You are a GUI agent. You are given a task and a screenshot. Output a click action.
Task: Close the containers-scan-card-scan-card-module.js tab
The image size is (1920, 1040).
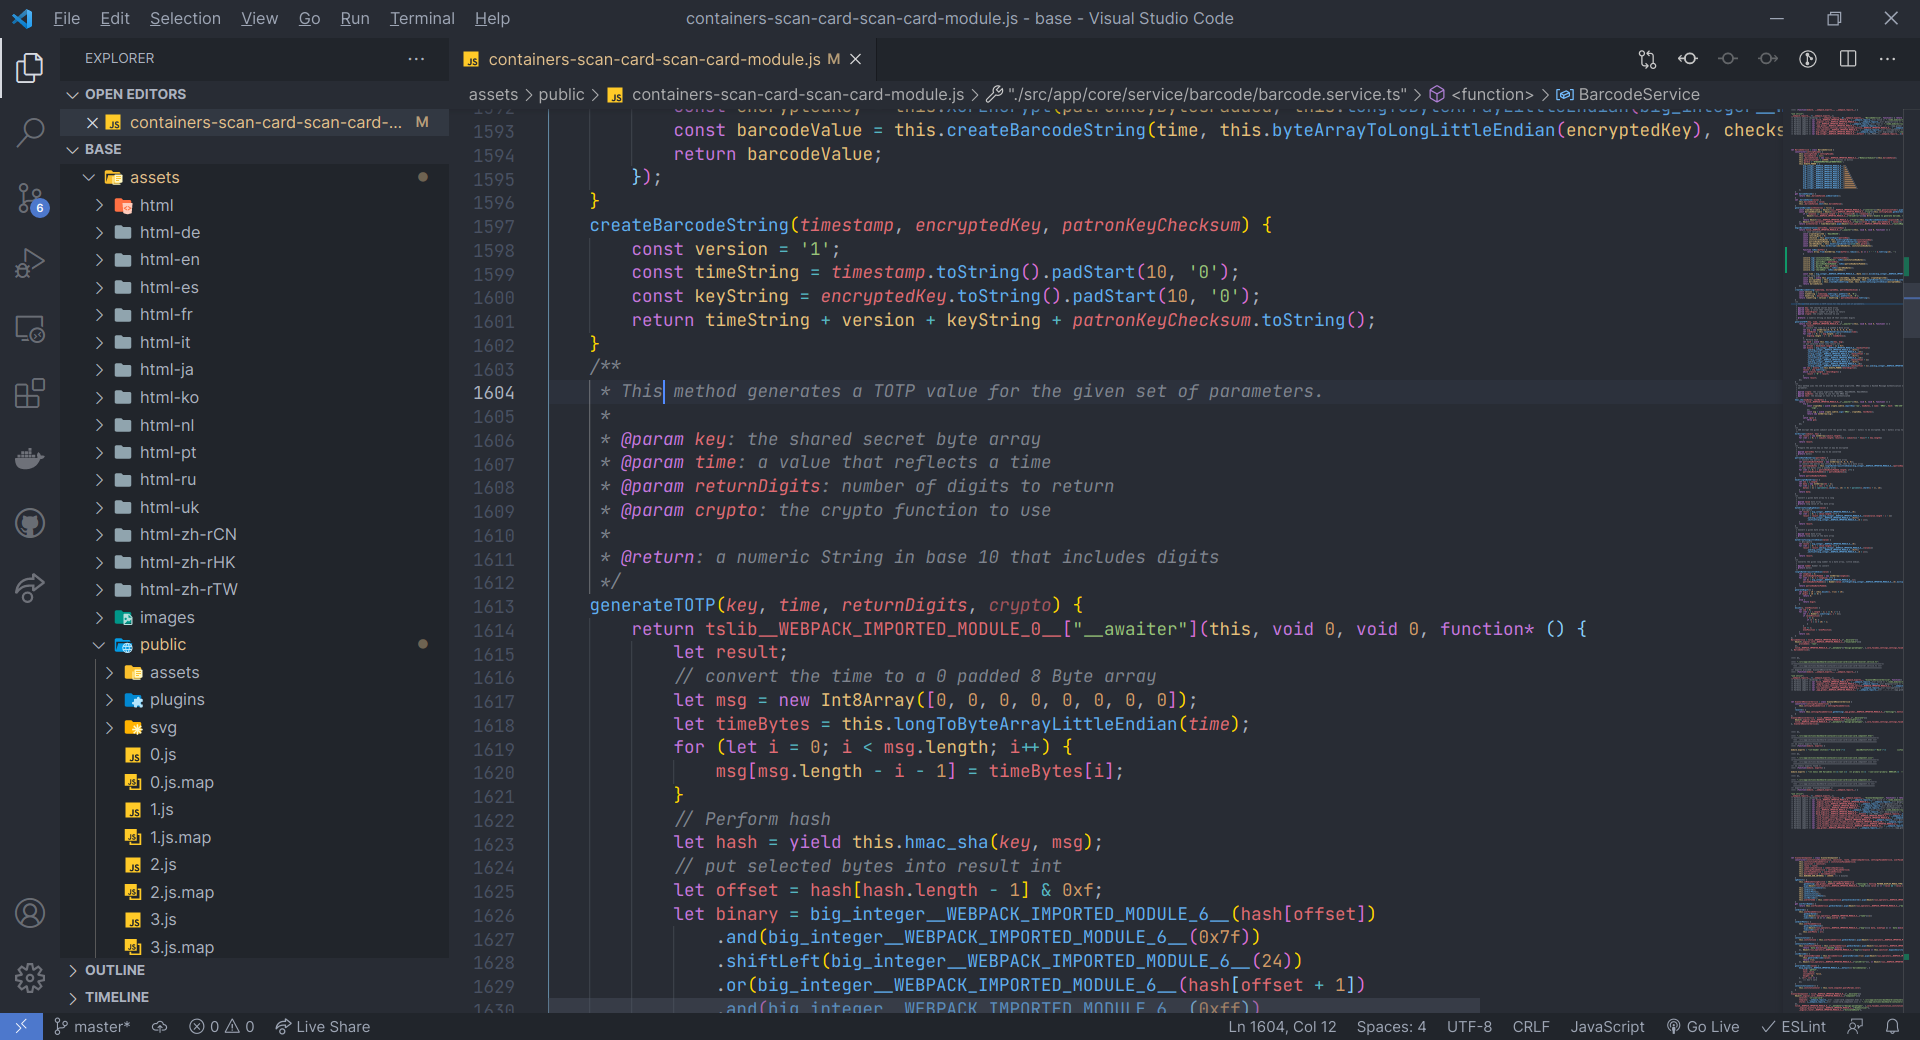tap(856, 60)
